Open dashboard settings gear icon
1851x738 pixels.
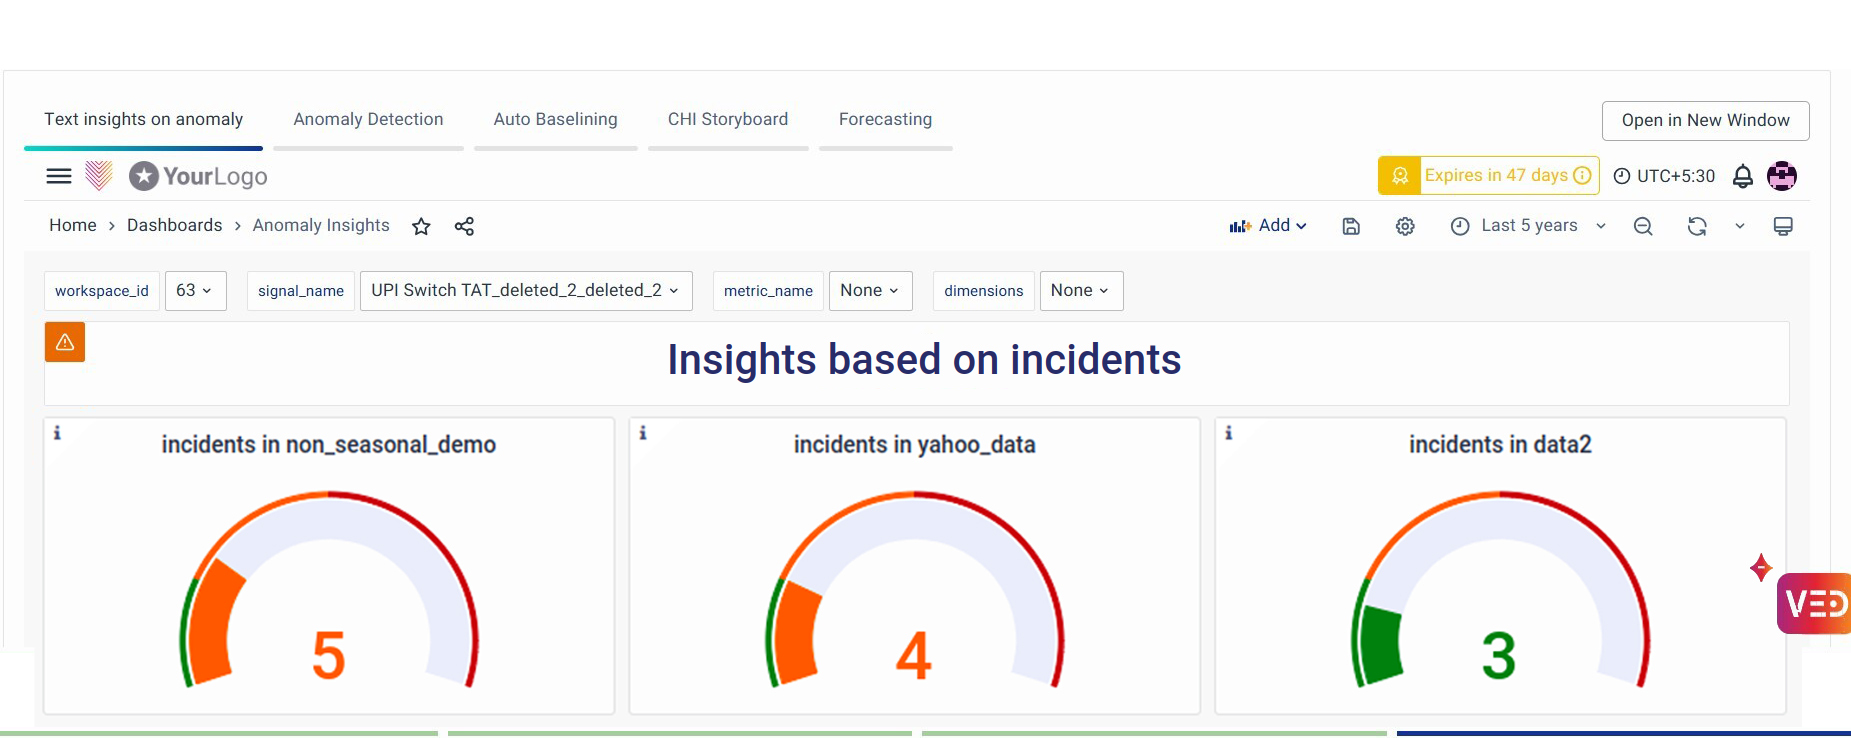[x=1405, y=227]
